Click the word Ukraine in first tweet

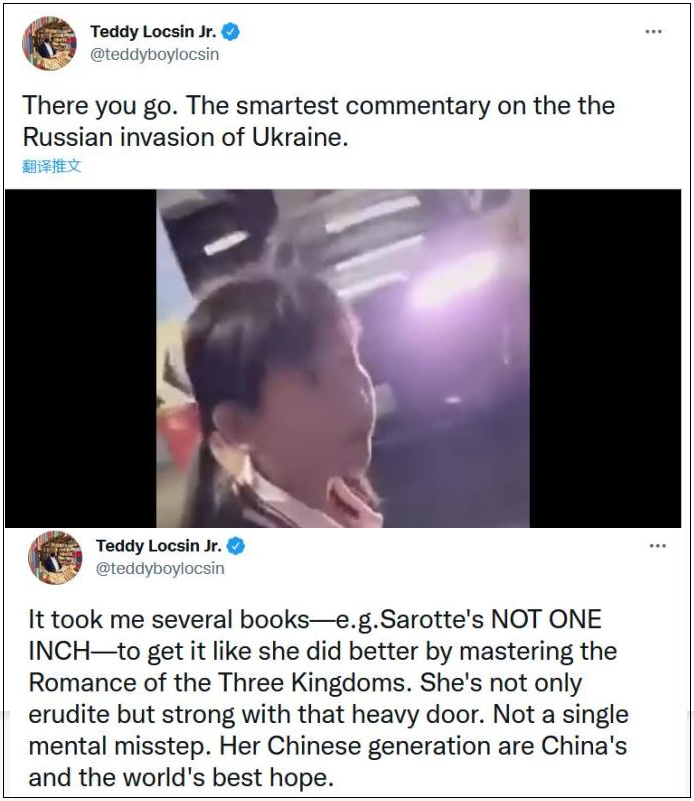pyautogui.click(x=300, y=137)
